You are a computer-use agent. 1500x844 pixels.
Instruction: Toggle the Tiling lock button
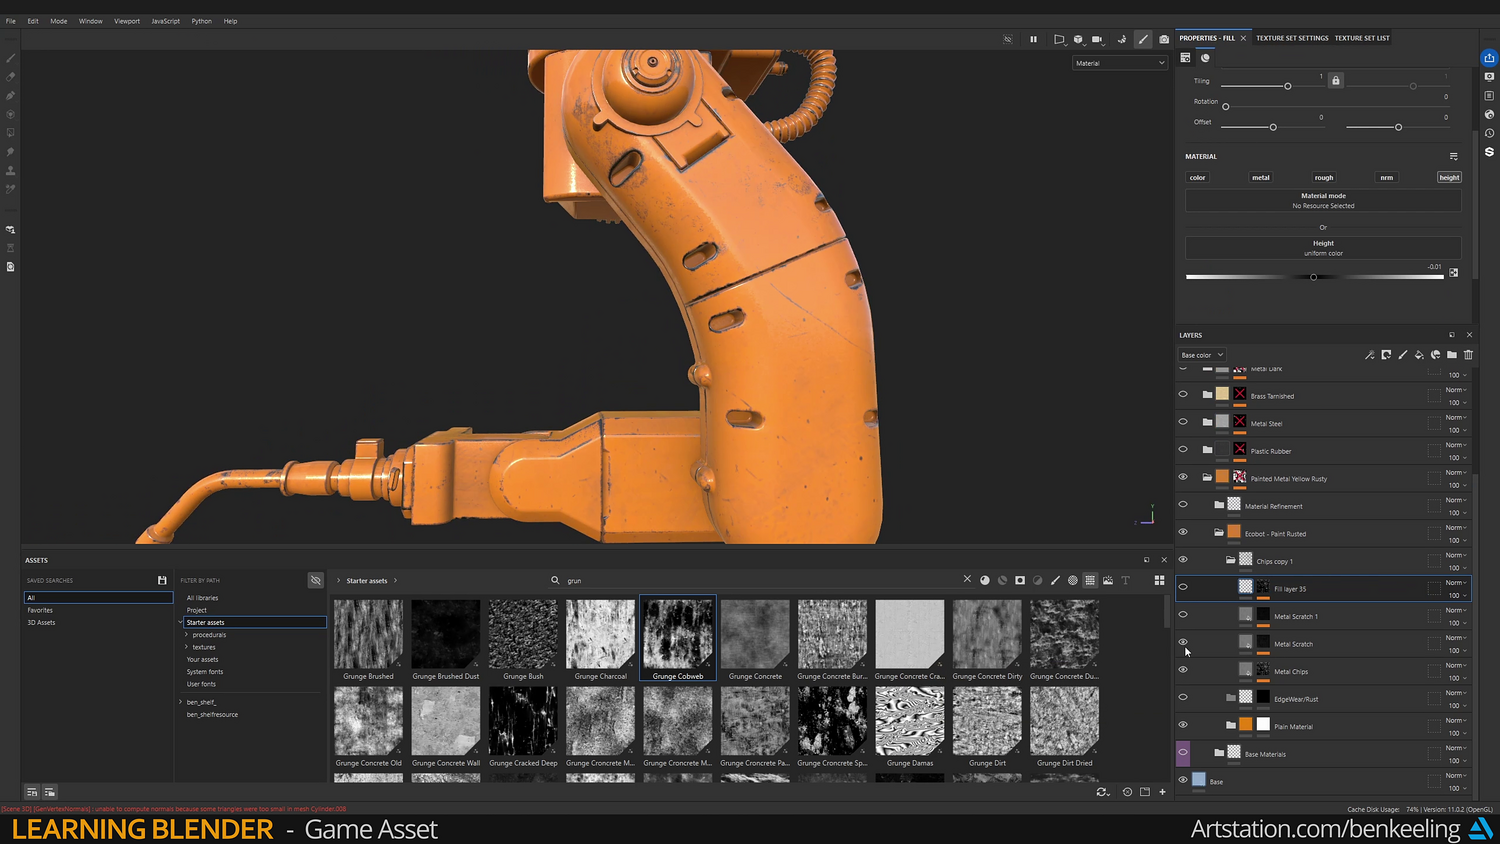click(x=1335, y=80)
